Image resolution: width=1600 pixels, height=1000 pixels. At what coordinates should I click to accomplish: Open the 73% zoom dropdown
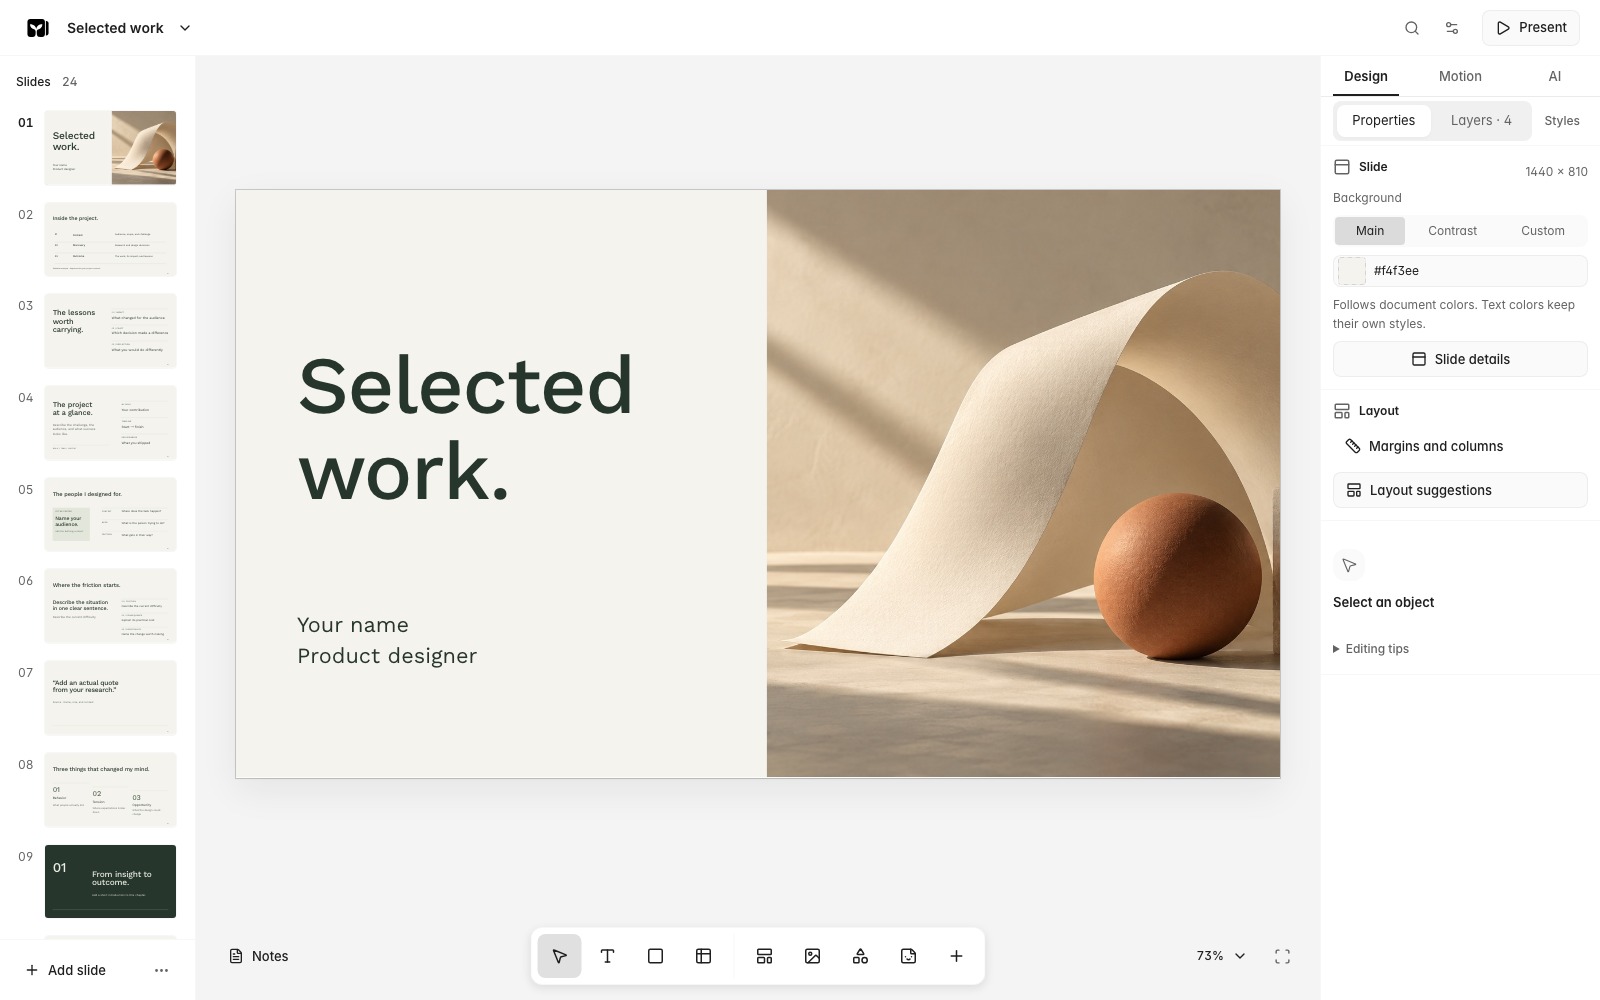1221,956
